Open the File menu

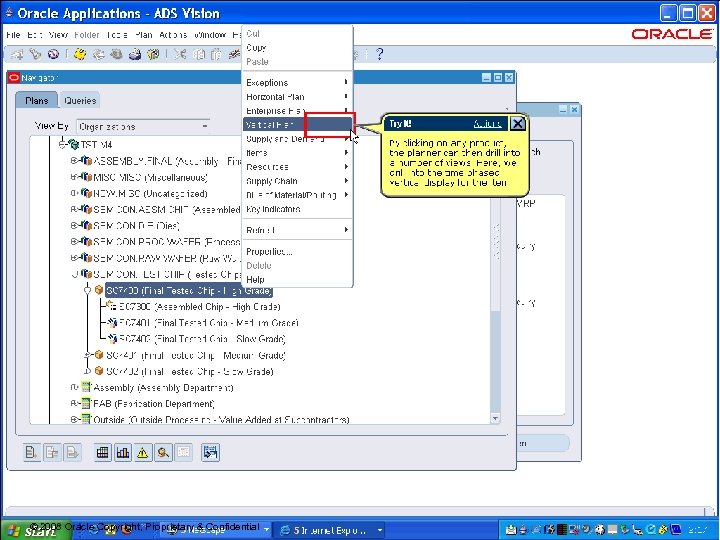[13, 35]
